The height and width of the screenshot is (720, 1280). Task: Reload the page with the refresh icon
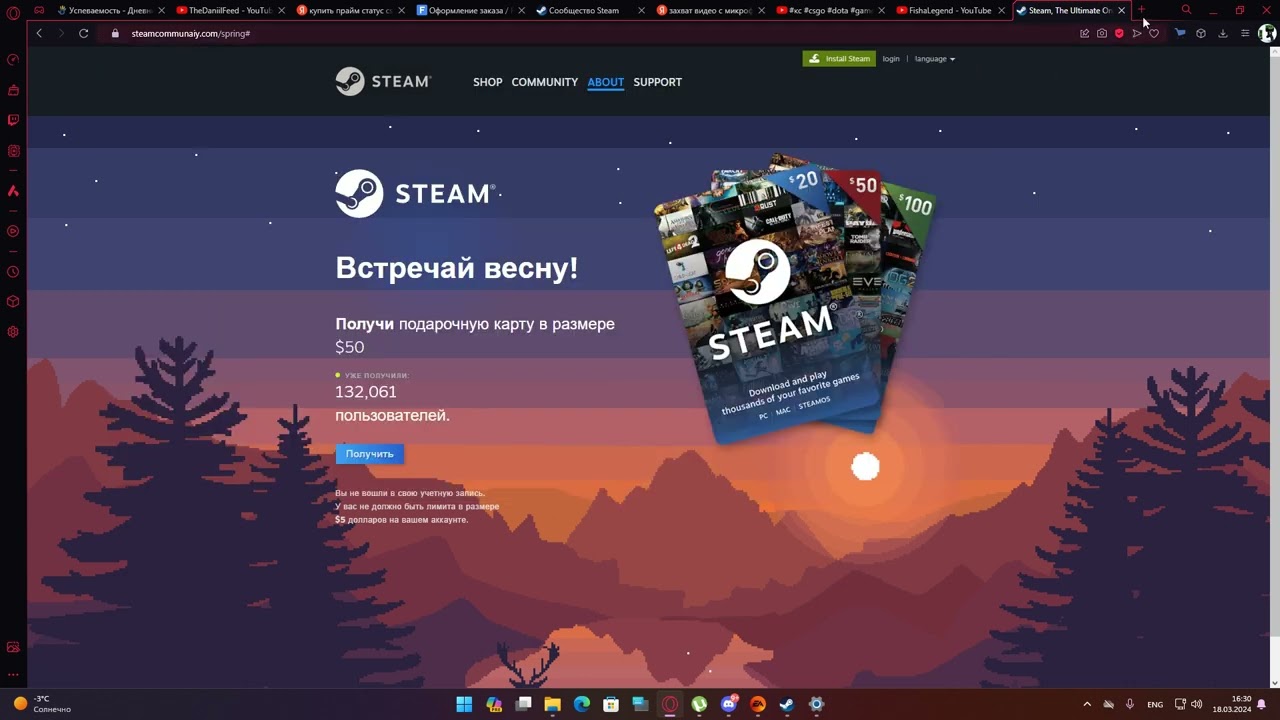(x=84, y=33)
